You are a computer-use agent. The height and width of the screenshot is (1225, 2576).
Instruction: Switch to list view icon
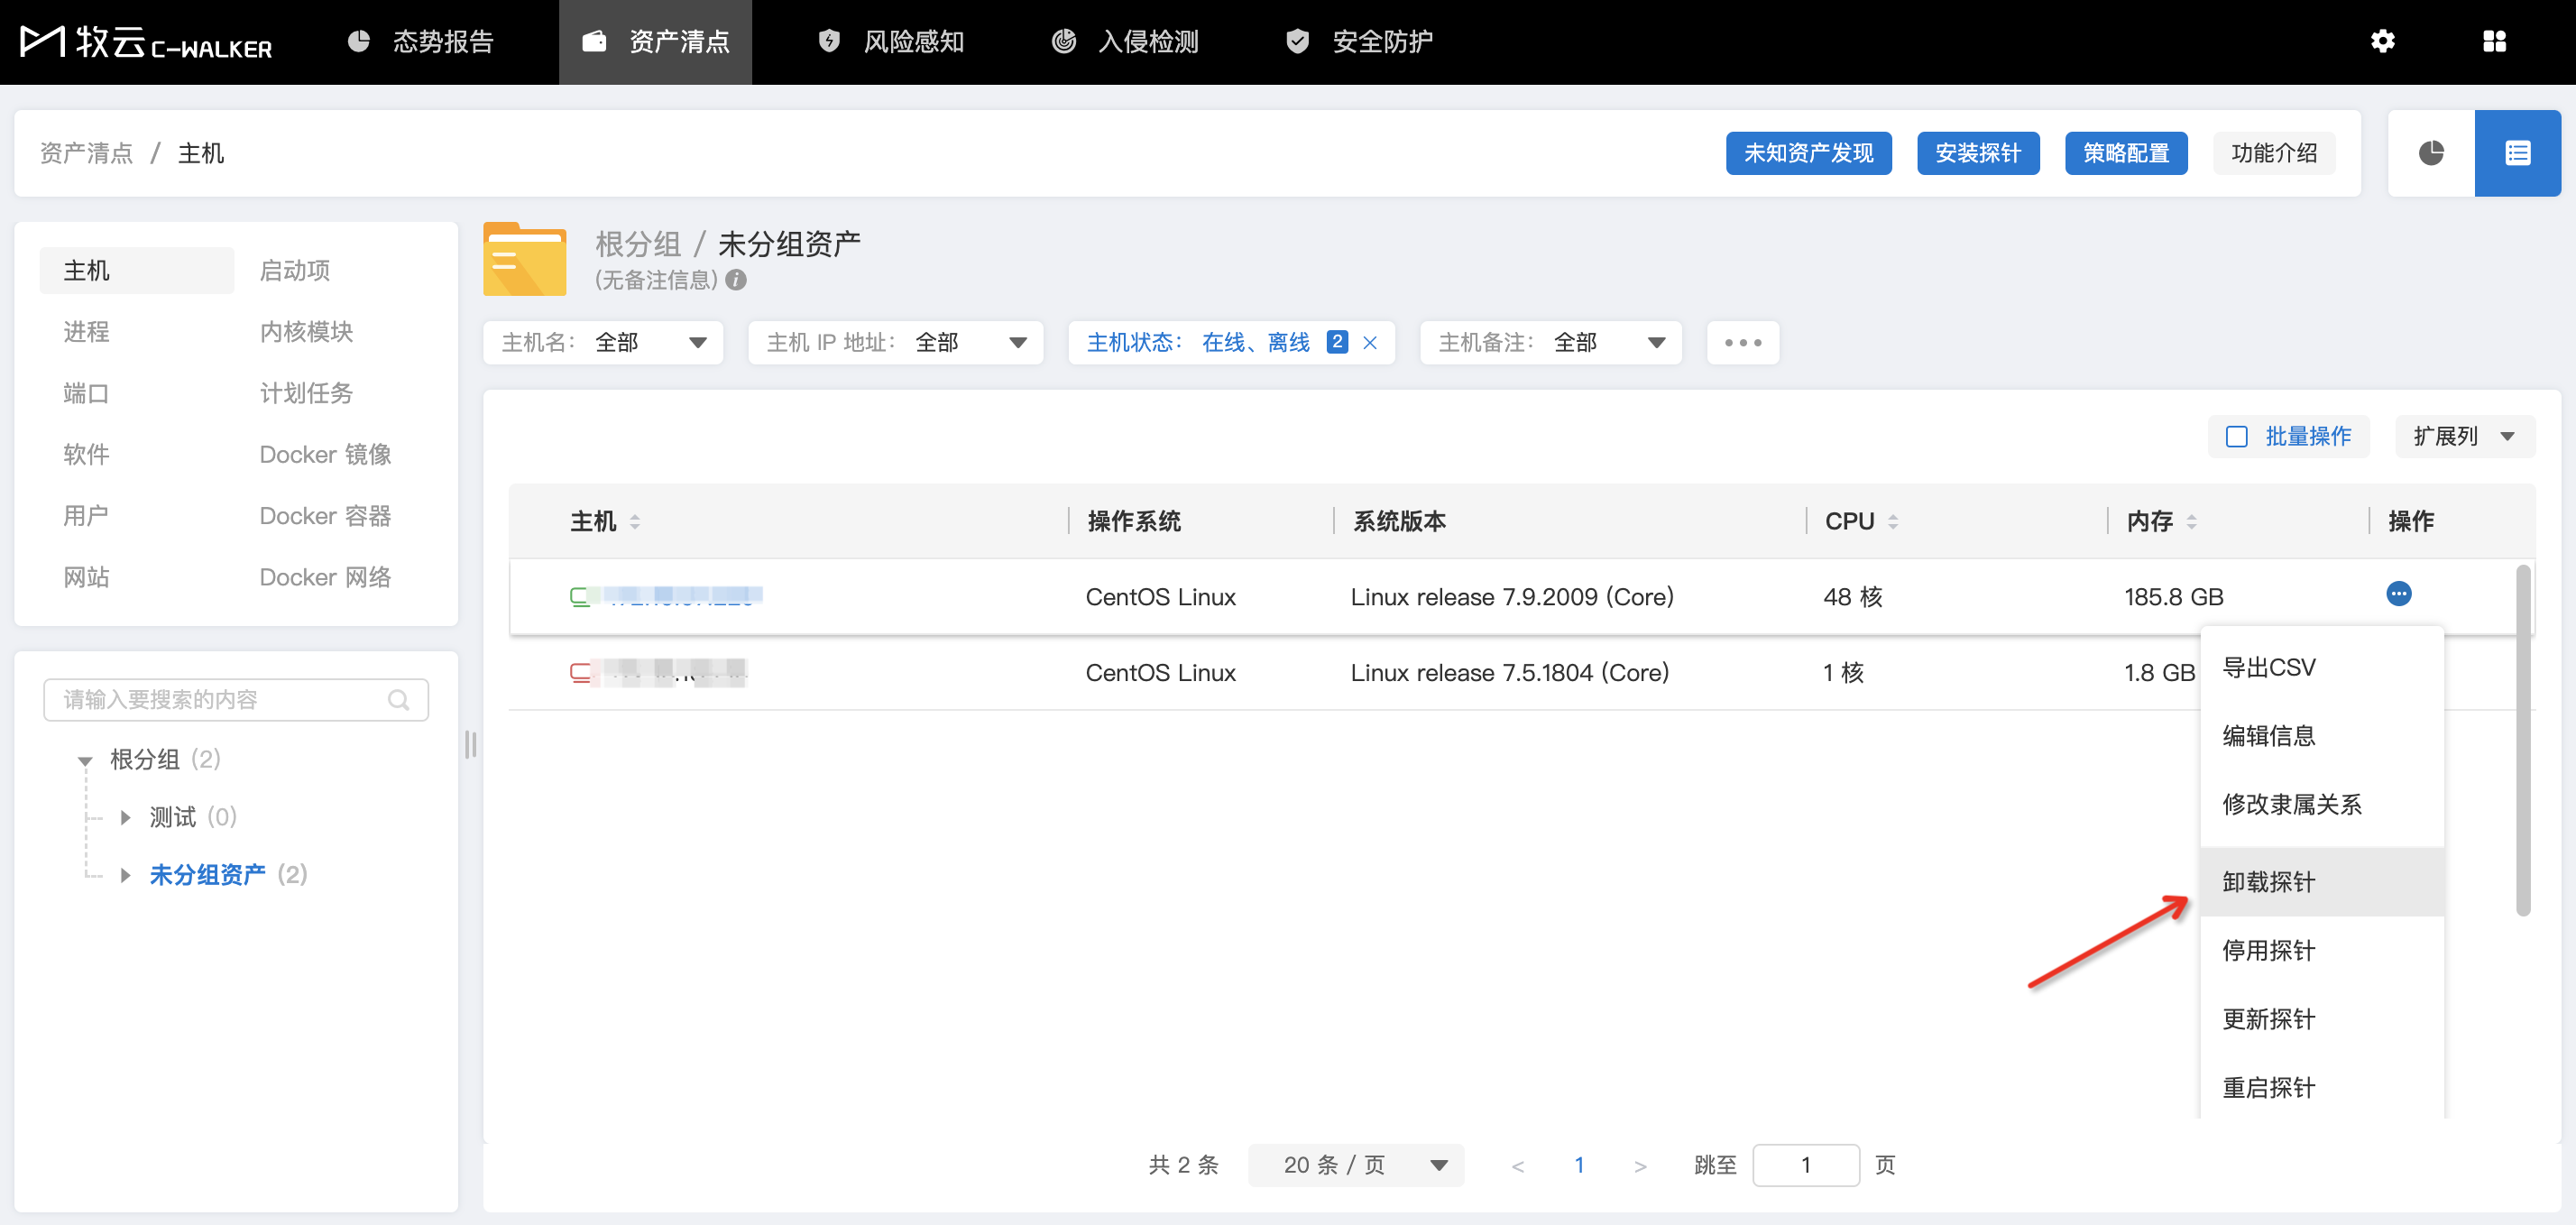pos(2517,153)
